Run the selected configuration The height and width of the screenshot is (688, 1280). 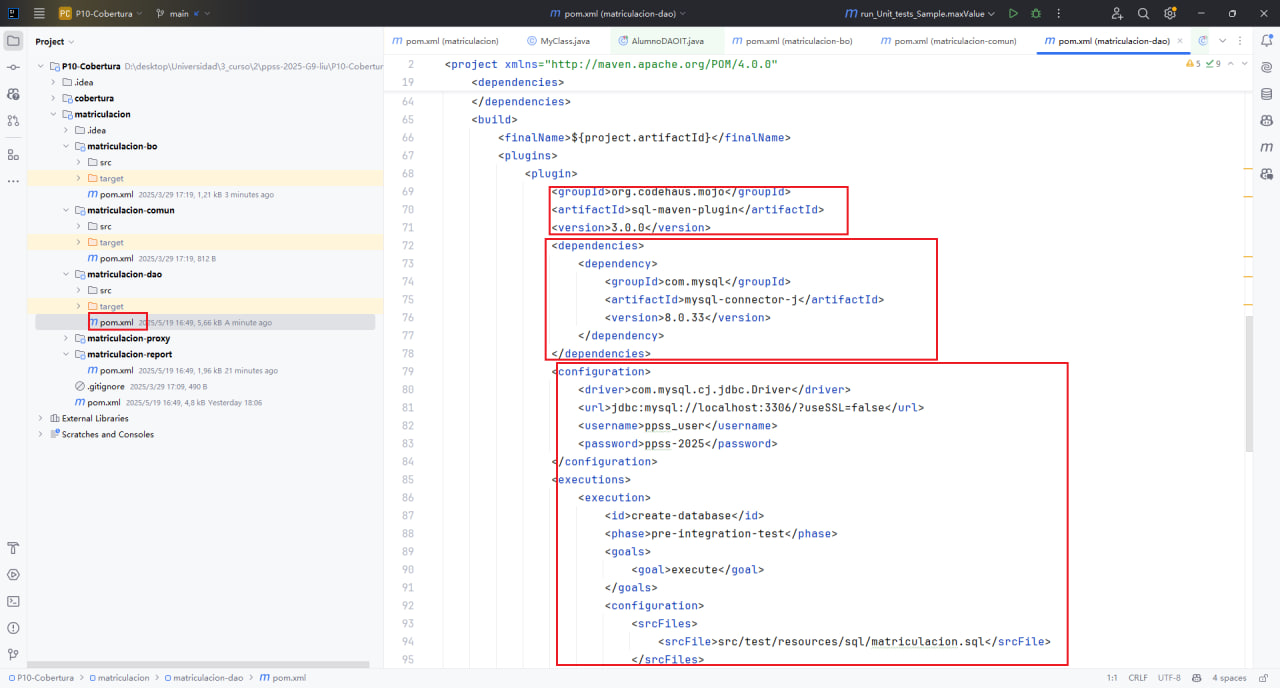1013,14
